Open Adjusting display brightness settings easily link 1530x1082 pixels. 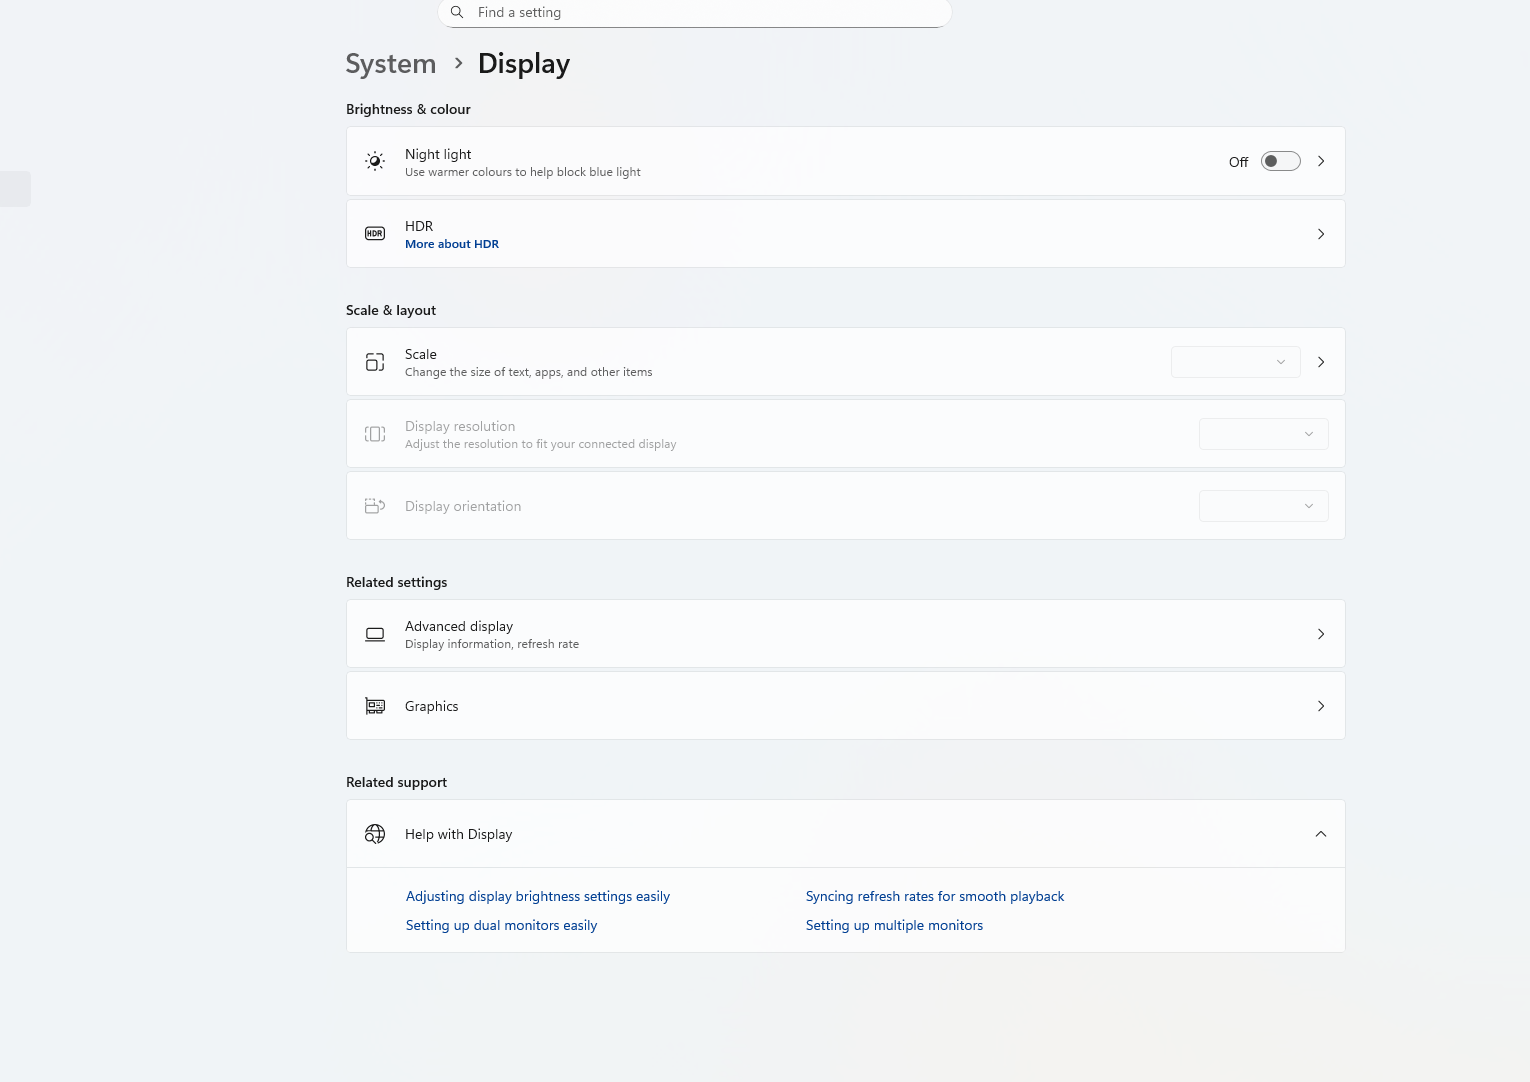(538, 896)
